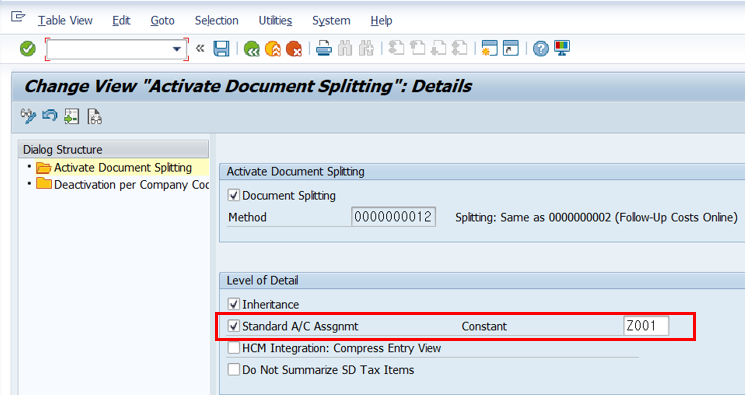Click the Print icon
The width and height of the screenshot is (745, 395).
point(324,48)
